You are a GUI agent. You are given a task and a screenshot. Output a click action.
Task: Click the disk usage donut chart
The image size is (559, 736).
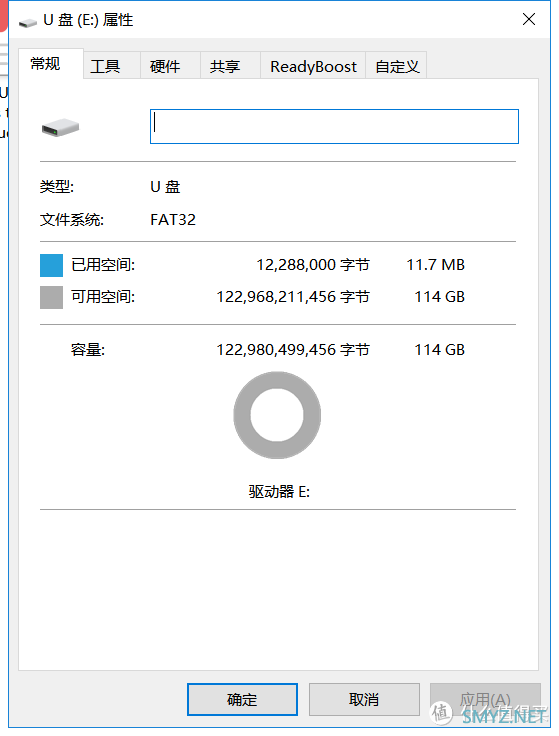click(277, 415)
